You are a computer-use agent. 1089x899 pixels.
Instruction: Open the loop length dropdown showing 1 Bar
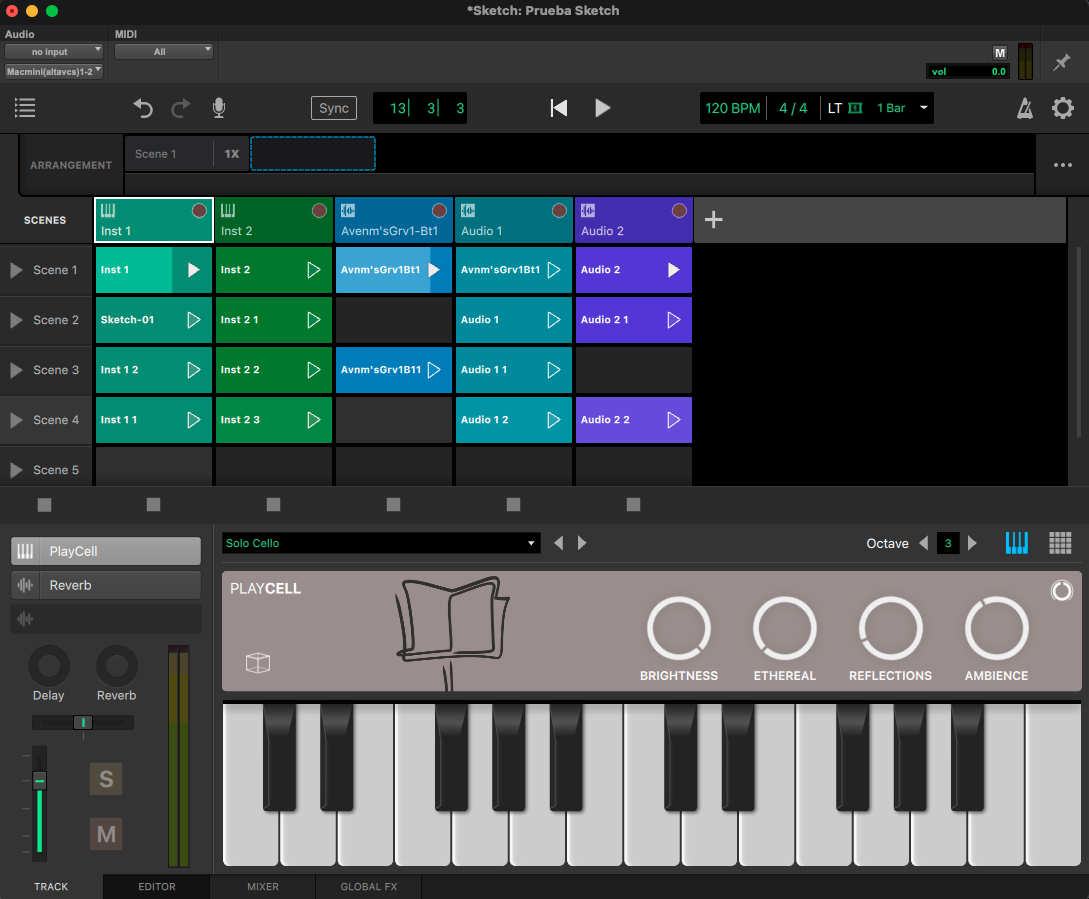922,108
